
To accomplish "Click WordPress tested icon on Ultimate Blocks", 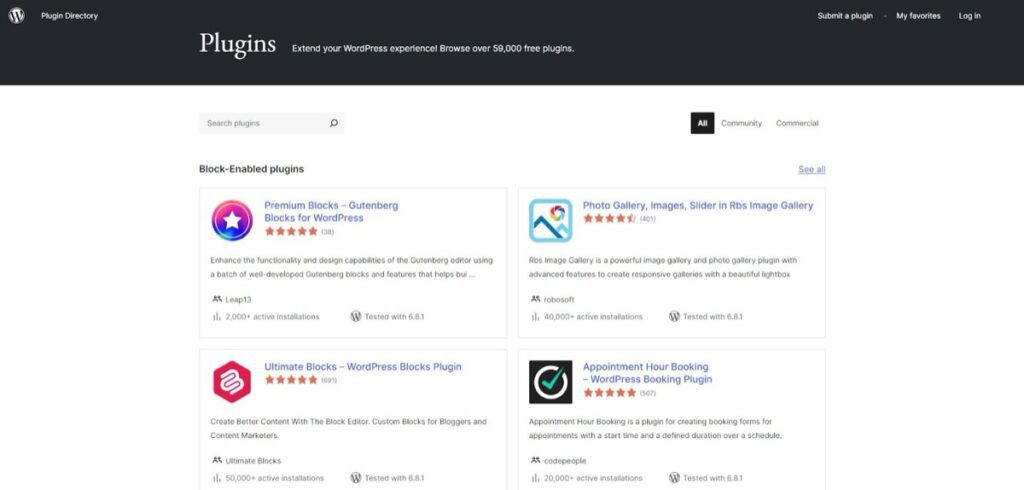I will click(x=356, y=478).
